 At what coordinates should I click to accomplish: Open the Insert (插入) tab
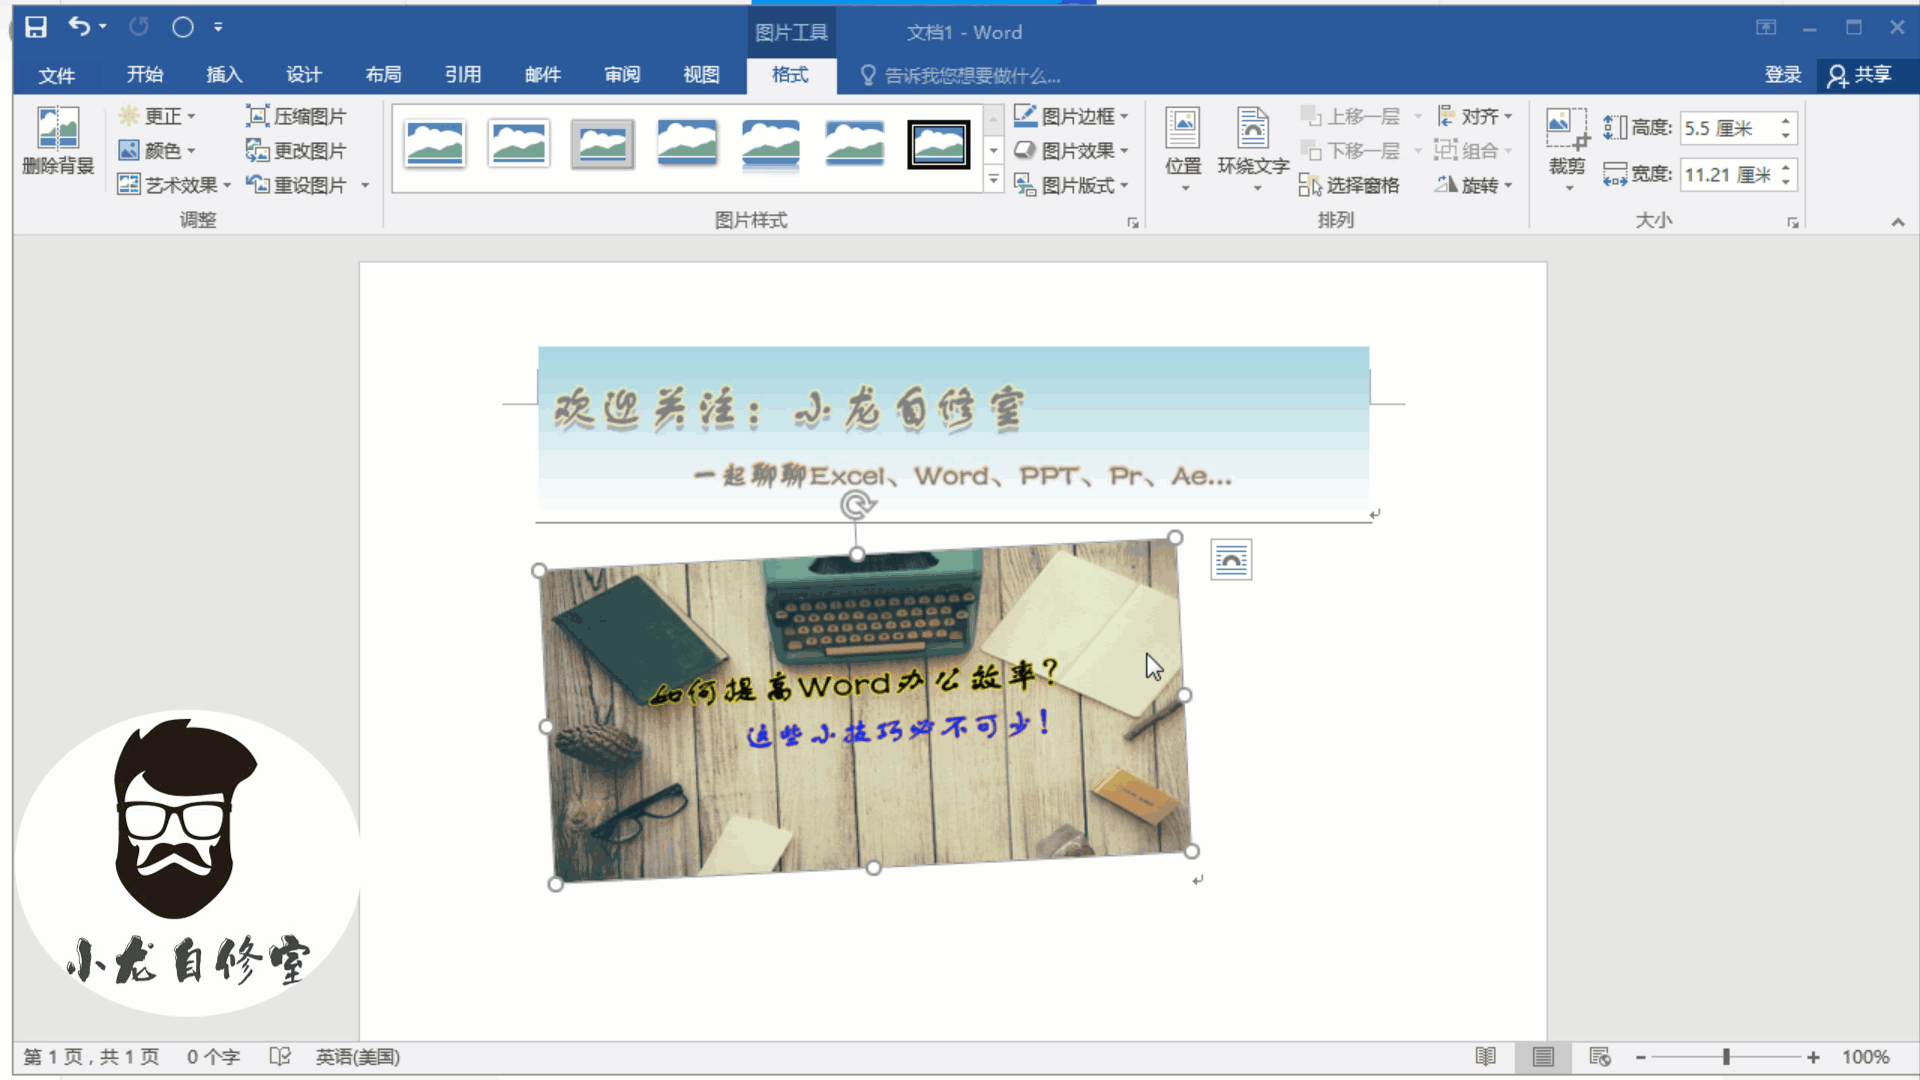click(224, 75)
